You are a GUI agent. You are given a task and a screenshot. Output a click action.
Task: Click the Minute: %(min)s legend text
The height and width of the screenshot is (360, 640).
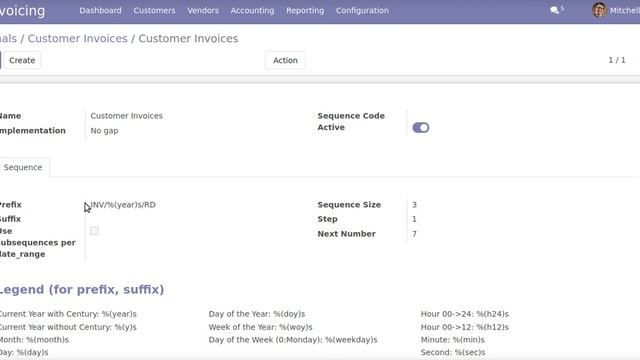(453, 340)
